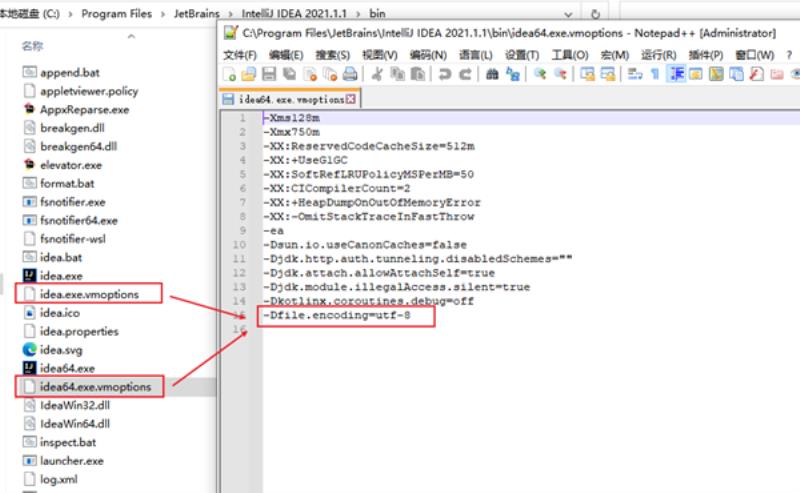Image resolution: width=800 pixels, height=493 pixels.
Task: Place the cursor on line -Dfile.encoding=utf-8
Action: [x=337, y=315]
